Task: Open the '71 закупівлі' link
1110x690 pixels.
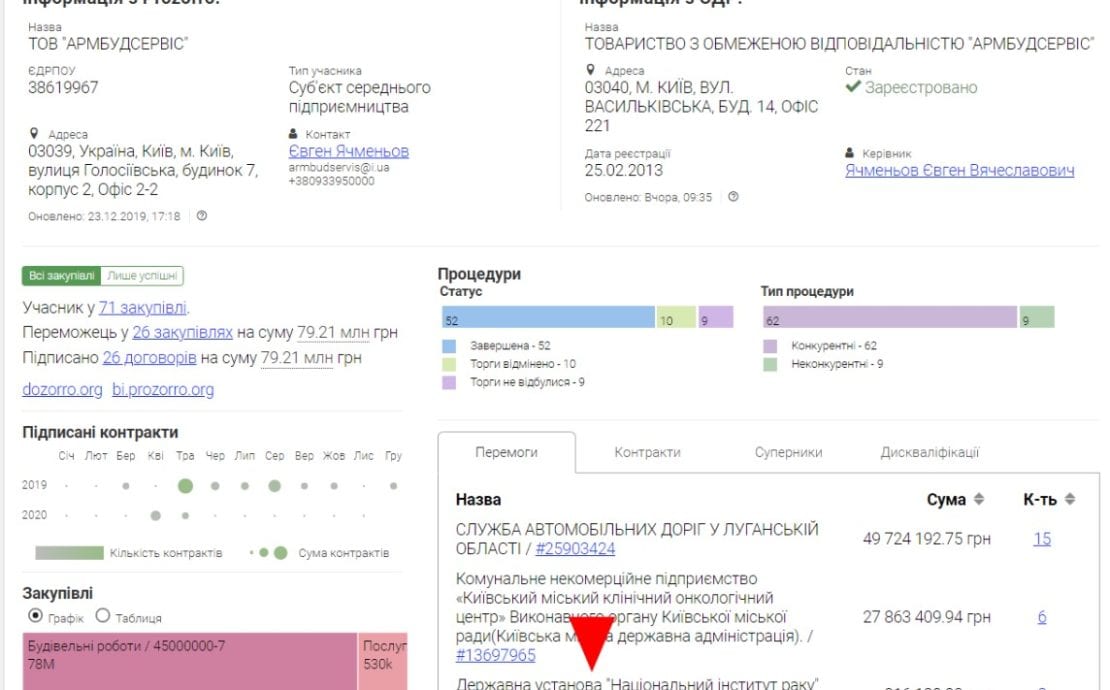Action: coord(142,308)
